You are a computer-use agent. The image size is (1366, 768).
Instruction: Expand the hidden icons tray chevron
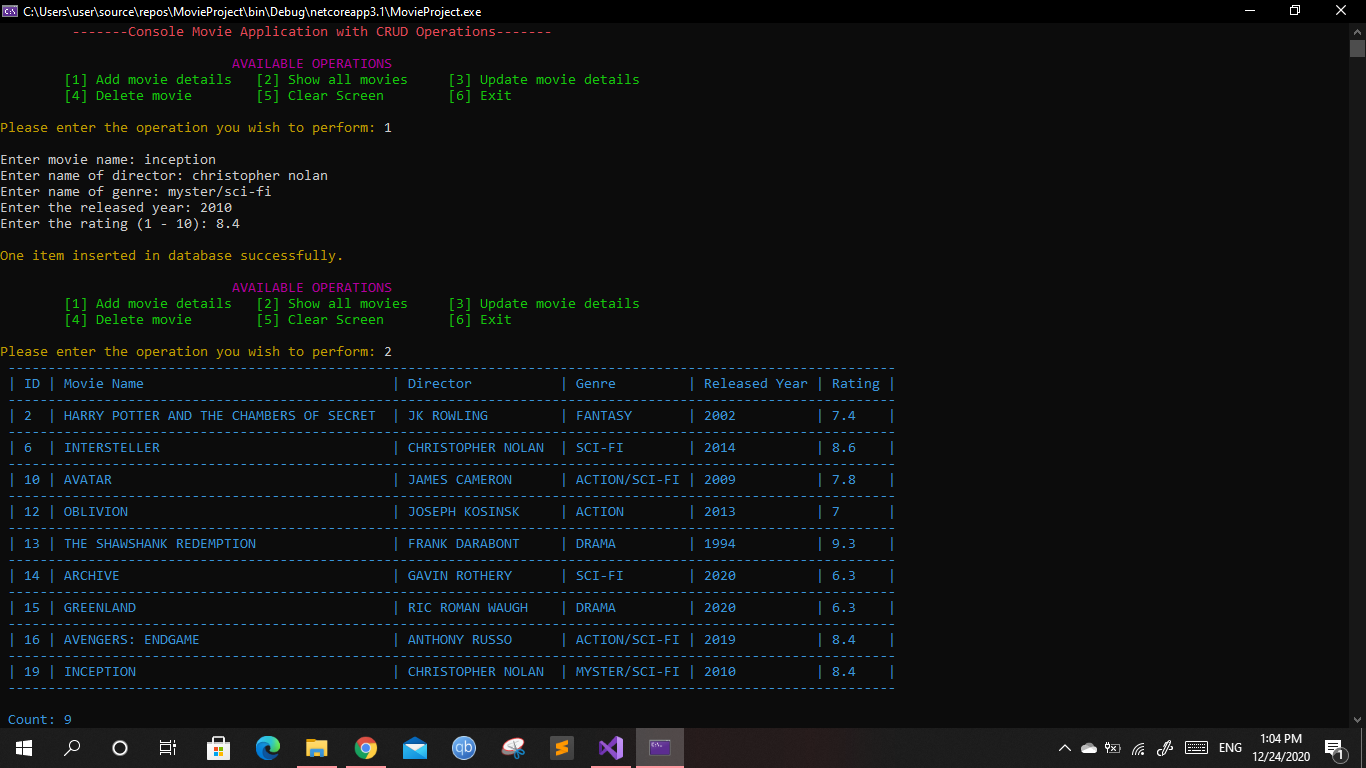coord(1065,747)
